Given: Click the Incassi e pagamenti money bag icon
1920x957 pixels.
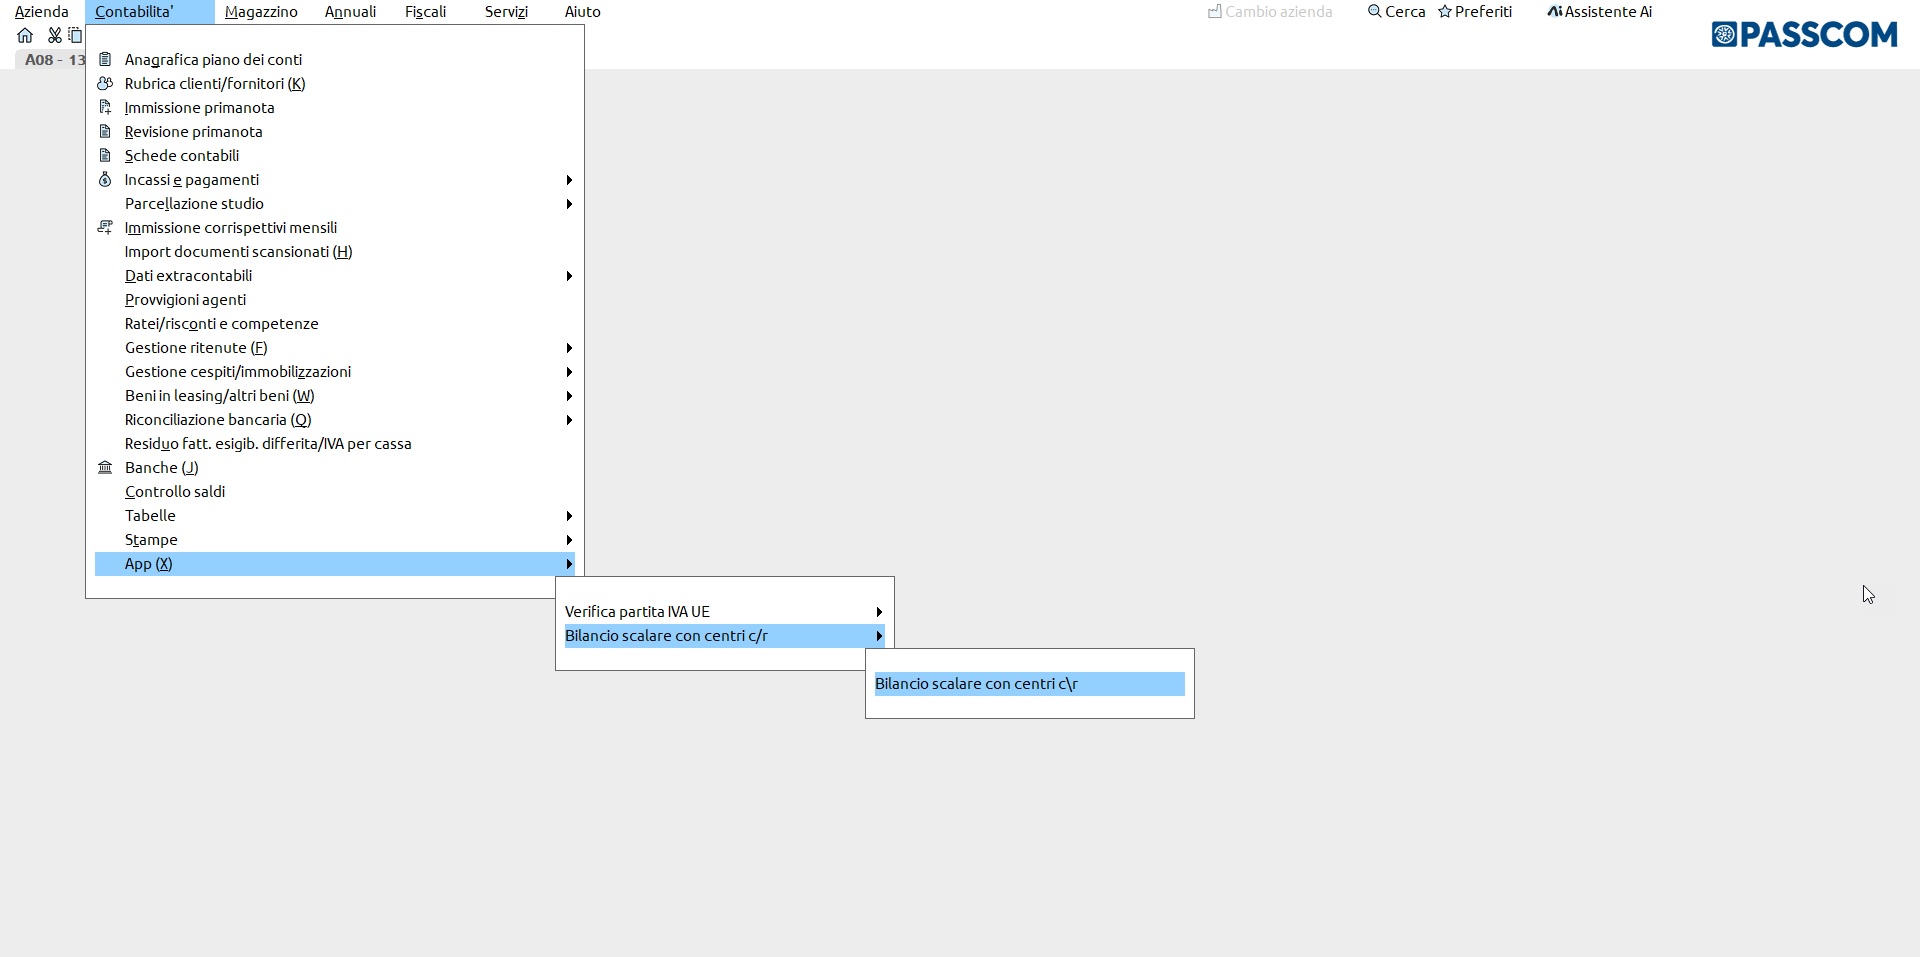Looking at the screenshot, I should click(x=105, y=180).
